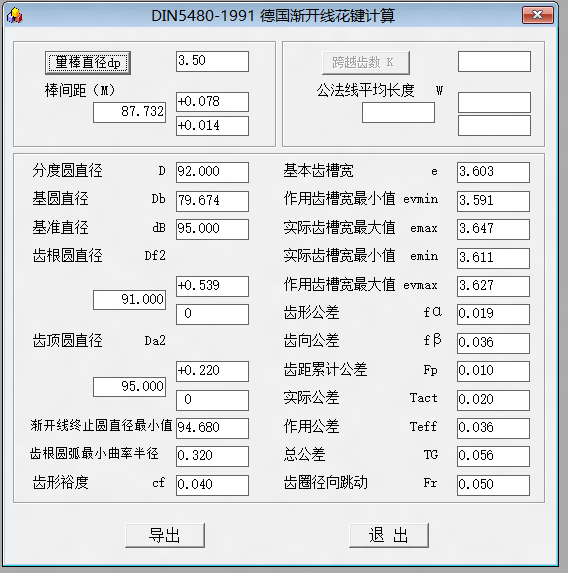Click the evmax field 3.627
The width and height of the screenshot is (568, 573).
tap(493, 286)
